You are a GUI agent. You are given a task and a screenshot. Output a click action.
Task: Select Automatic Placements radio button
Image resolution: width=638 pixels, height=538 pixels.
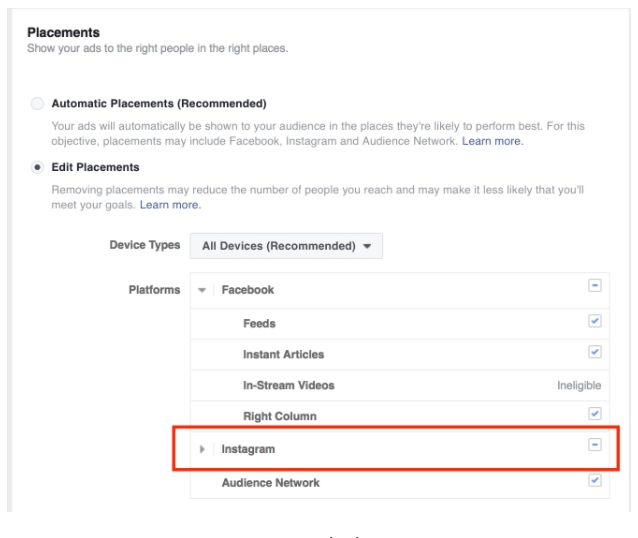click(x=38, y=103)
